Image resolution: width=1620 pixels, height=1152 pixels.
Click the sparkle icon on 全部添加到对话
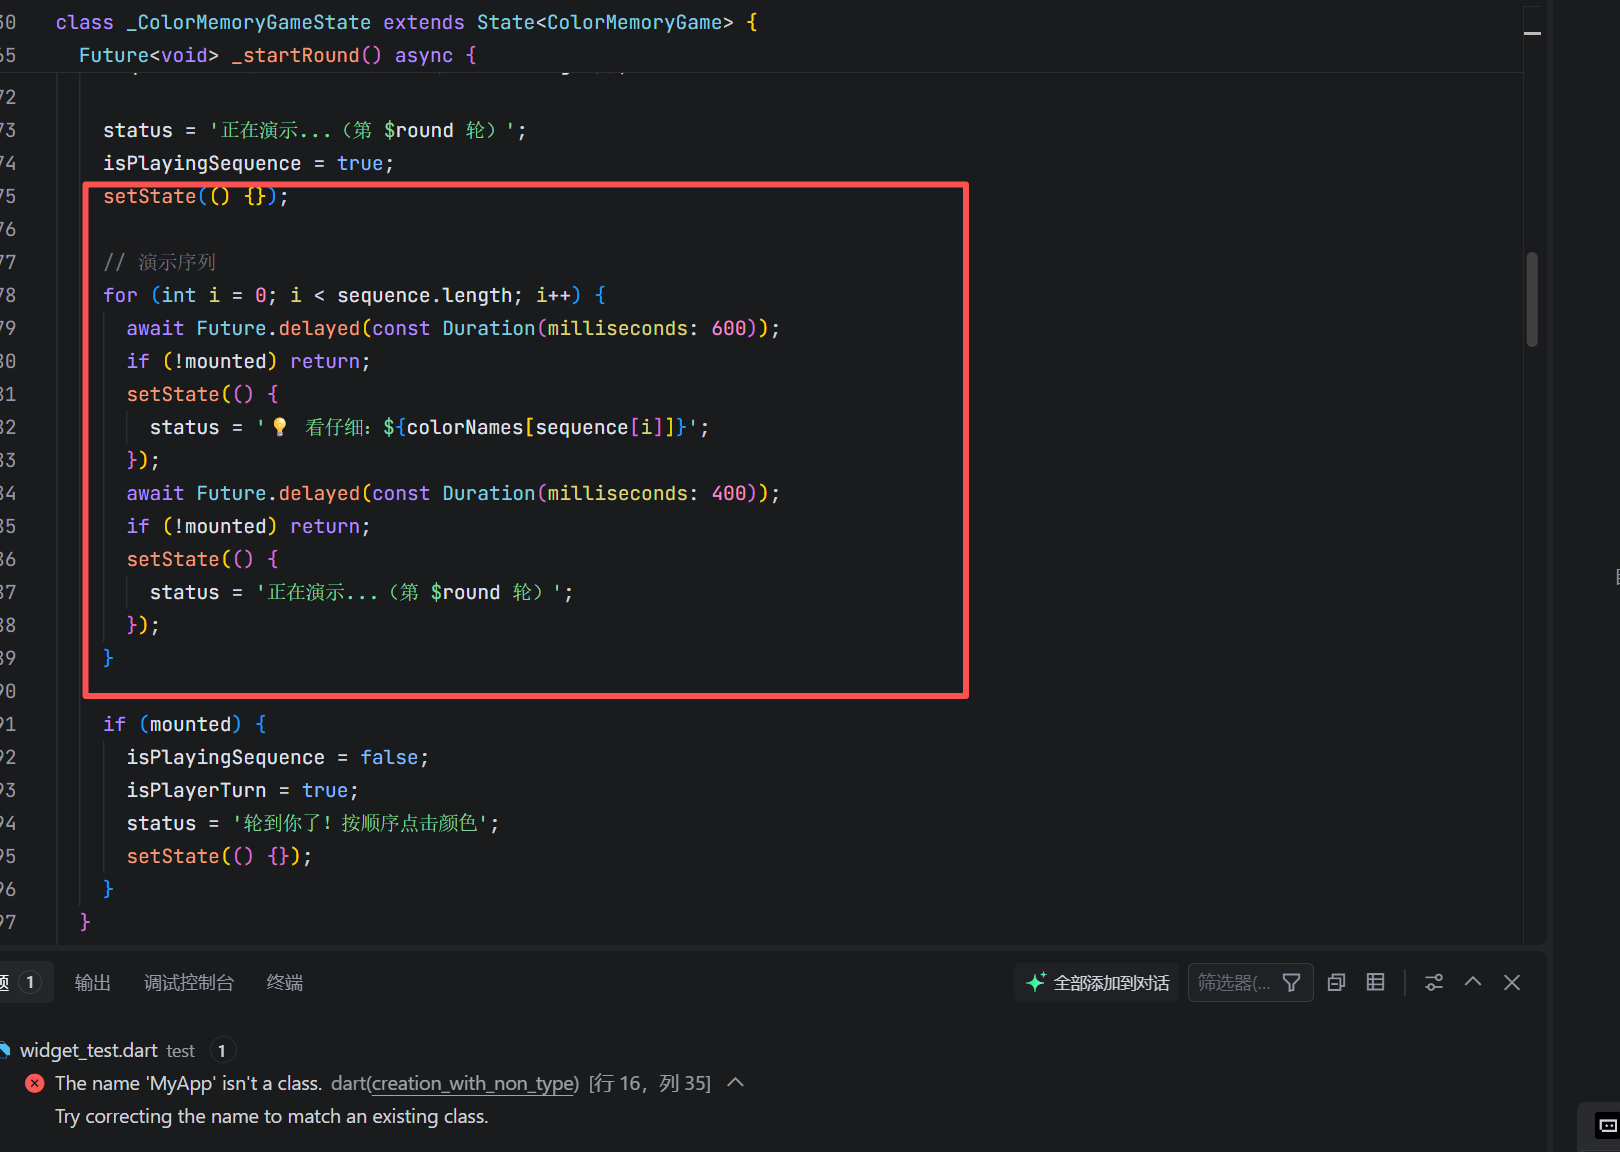click(1036, 982)
